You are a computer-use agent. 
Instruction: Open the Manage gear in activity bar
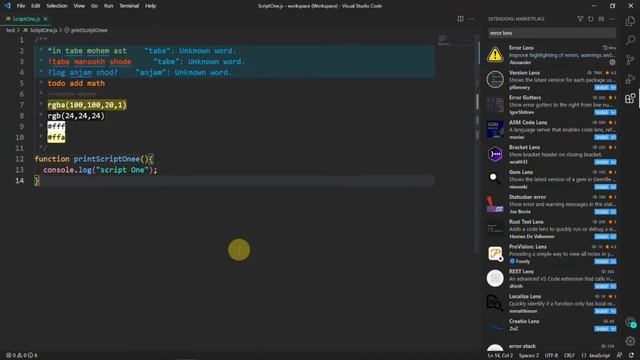click(630, 341)
